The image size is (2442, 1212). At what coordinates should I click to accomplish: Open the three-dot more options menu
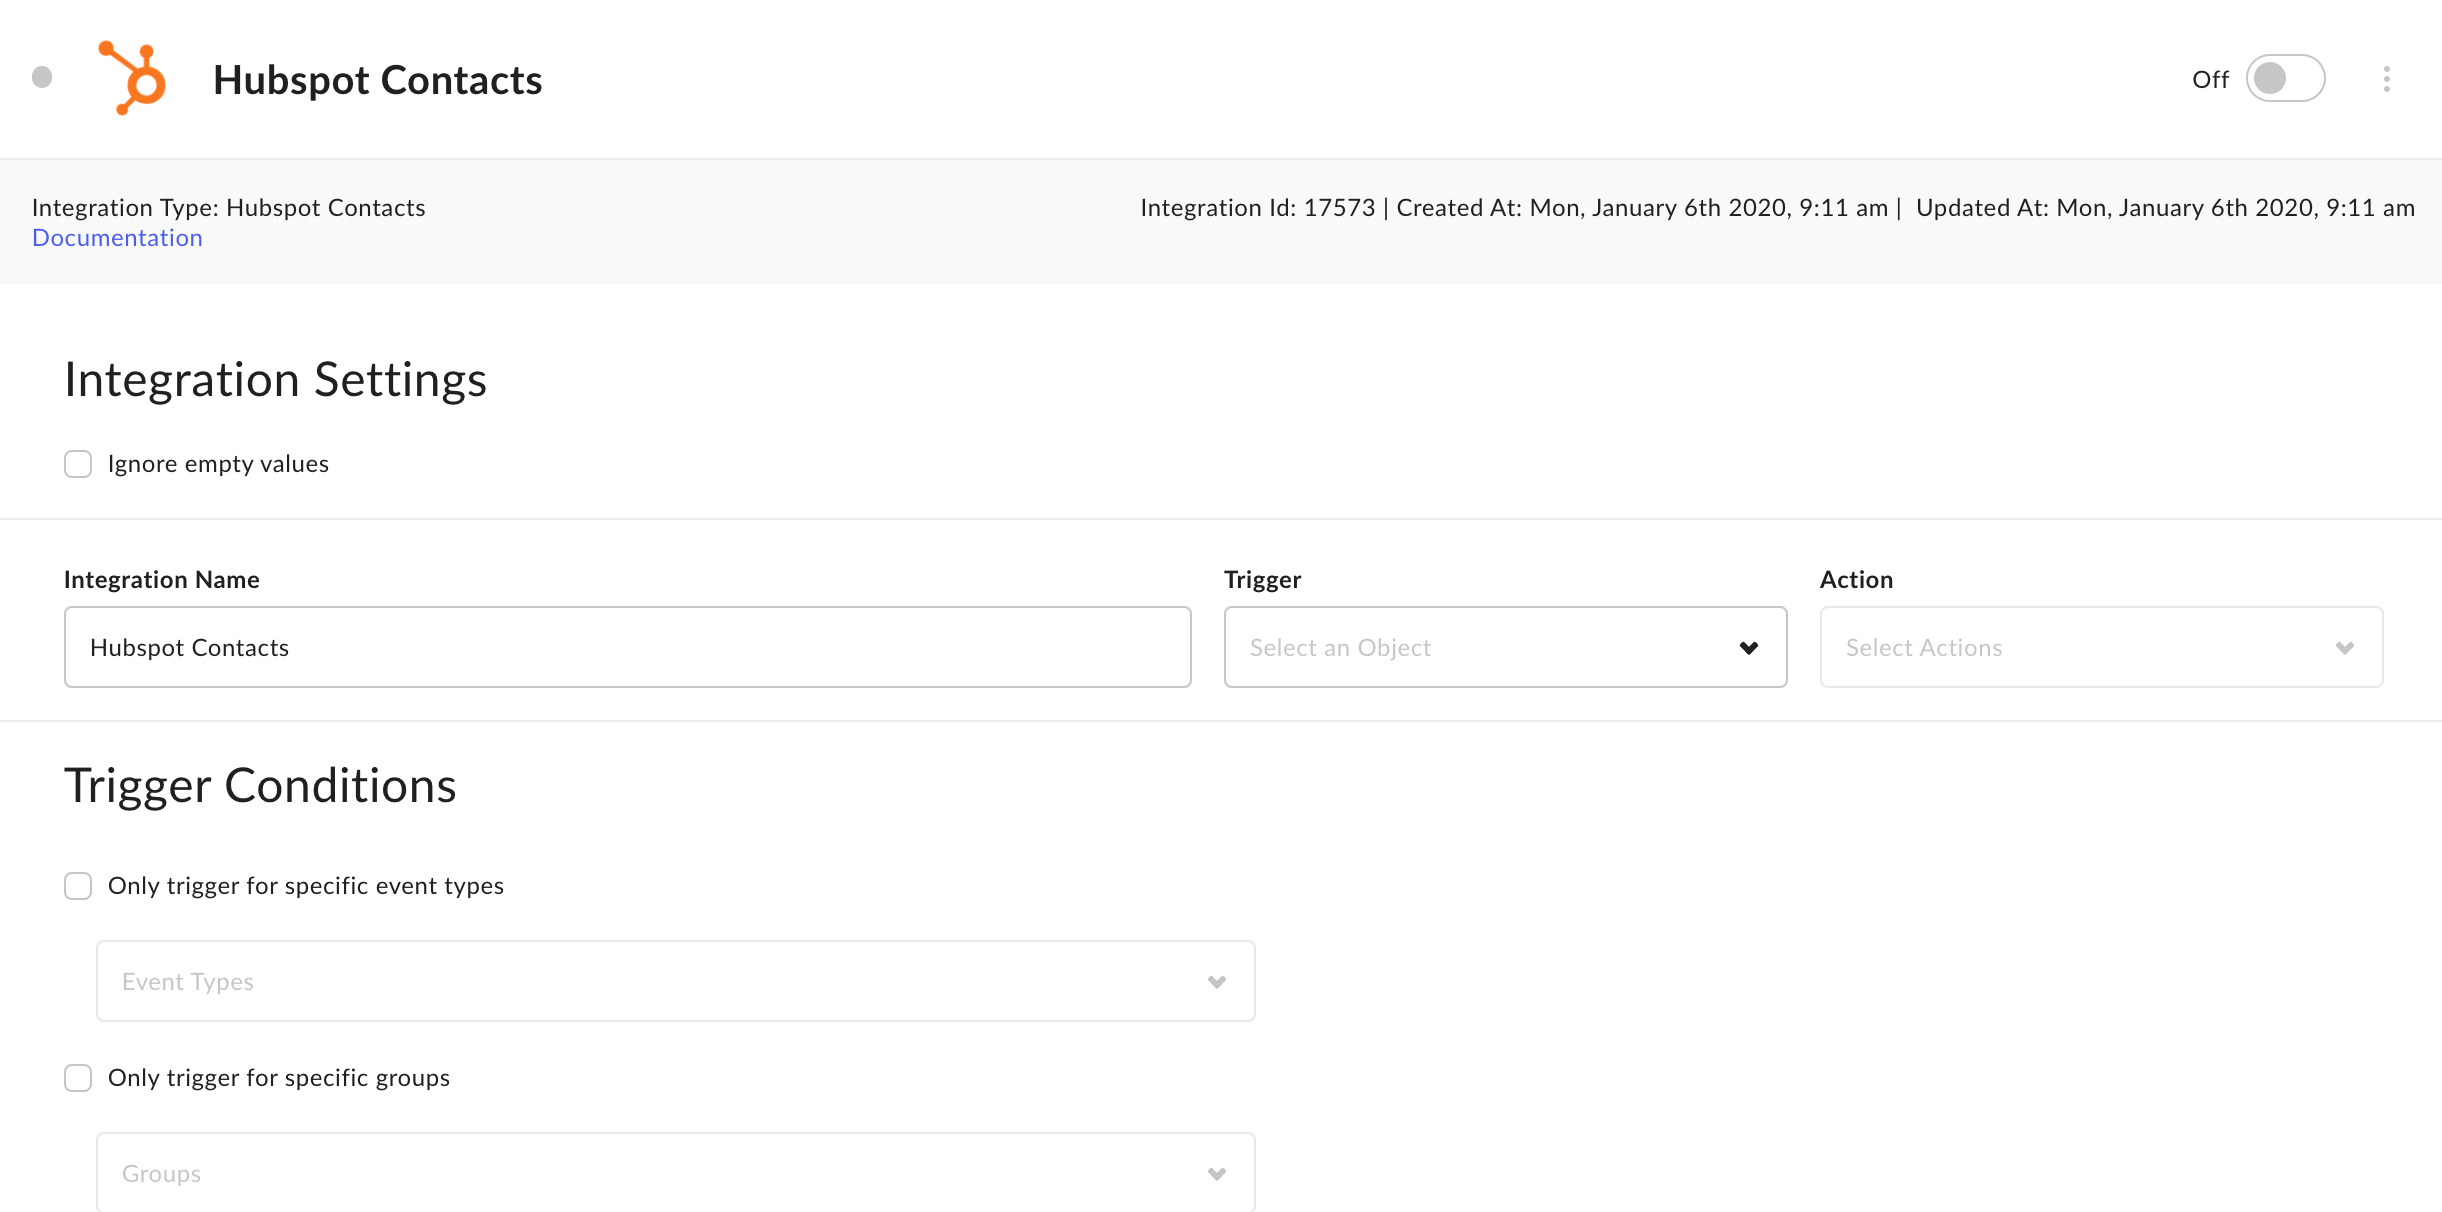click(2386, 79)
